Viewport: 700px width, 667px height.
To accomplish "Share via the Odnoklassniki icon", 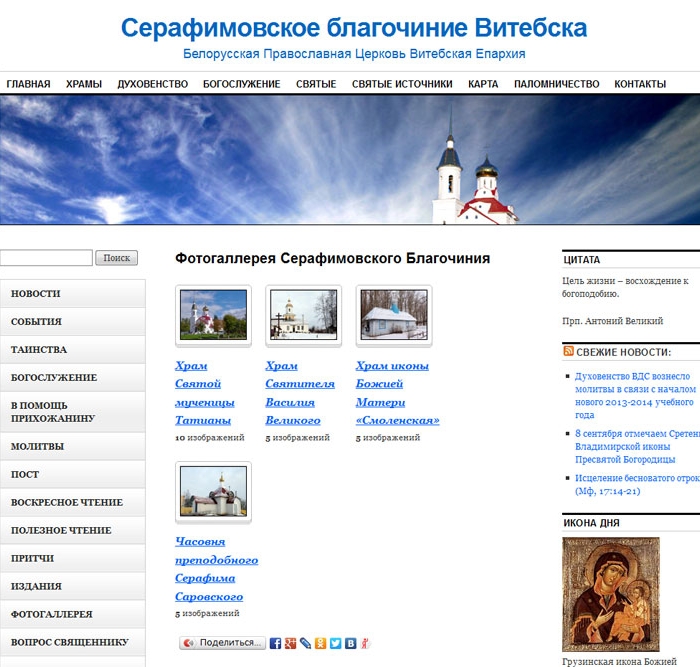I will pos(321,643).
